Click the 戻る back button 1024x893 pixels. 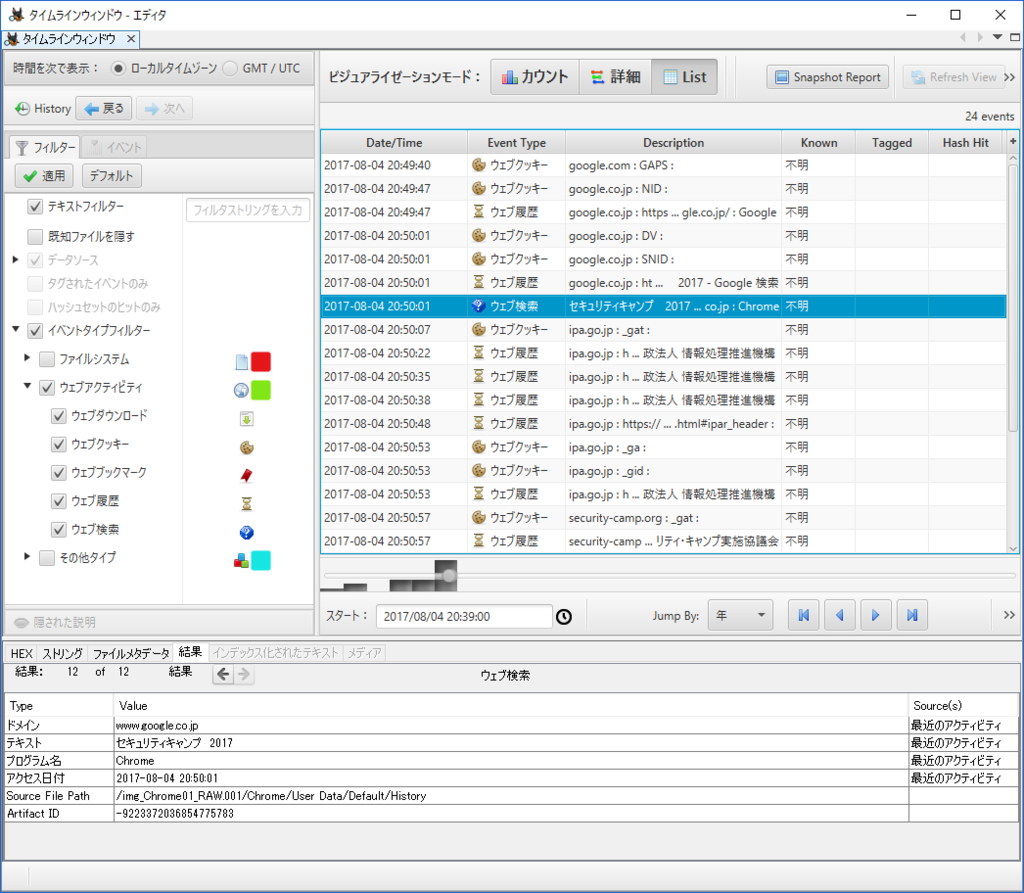click(x=104, y=108)
